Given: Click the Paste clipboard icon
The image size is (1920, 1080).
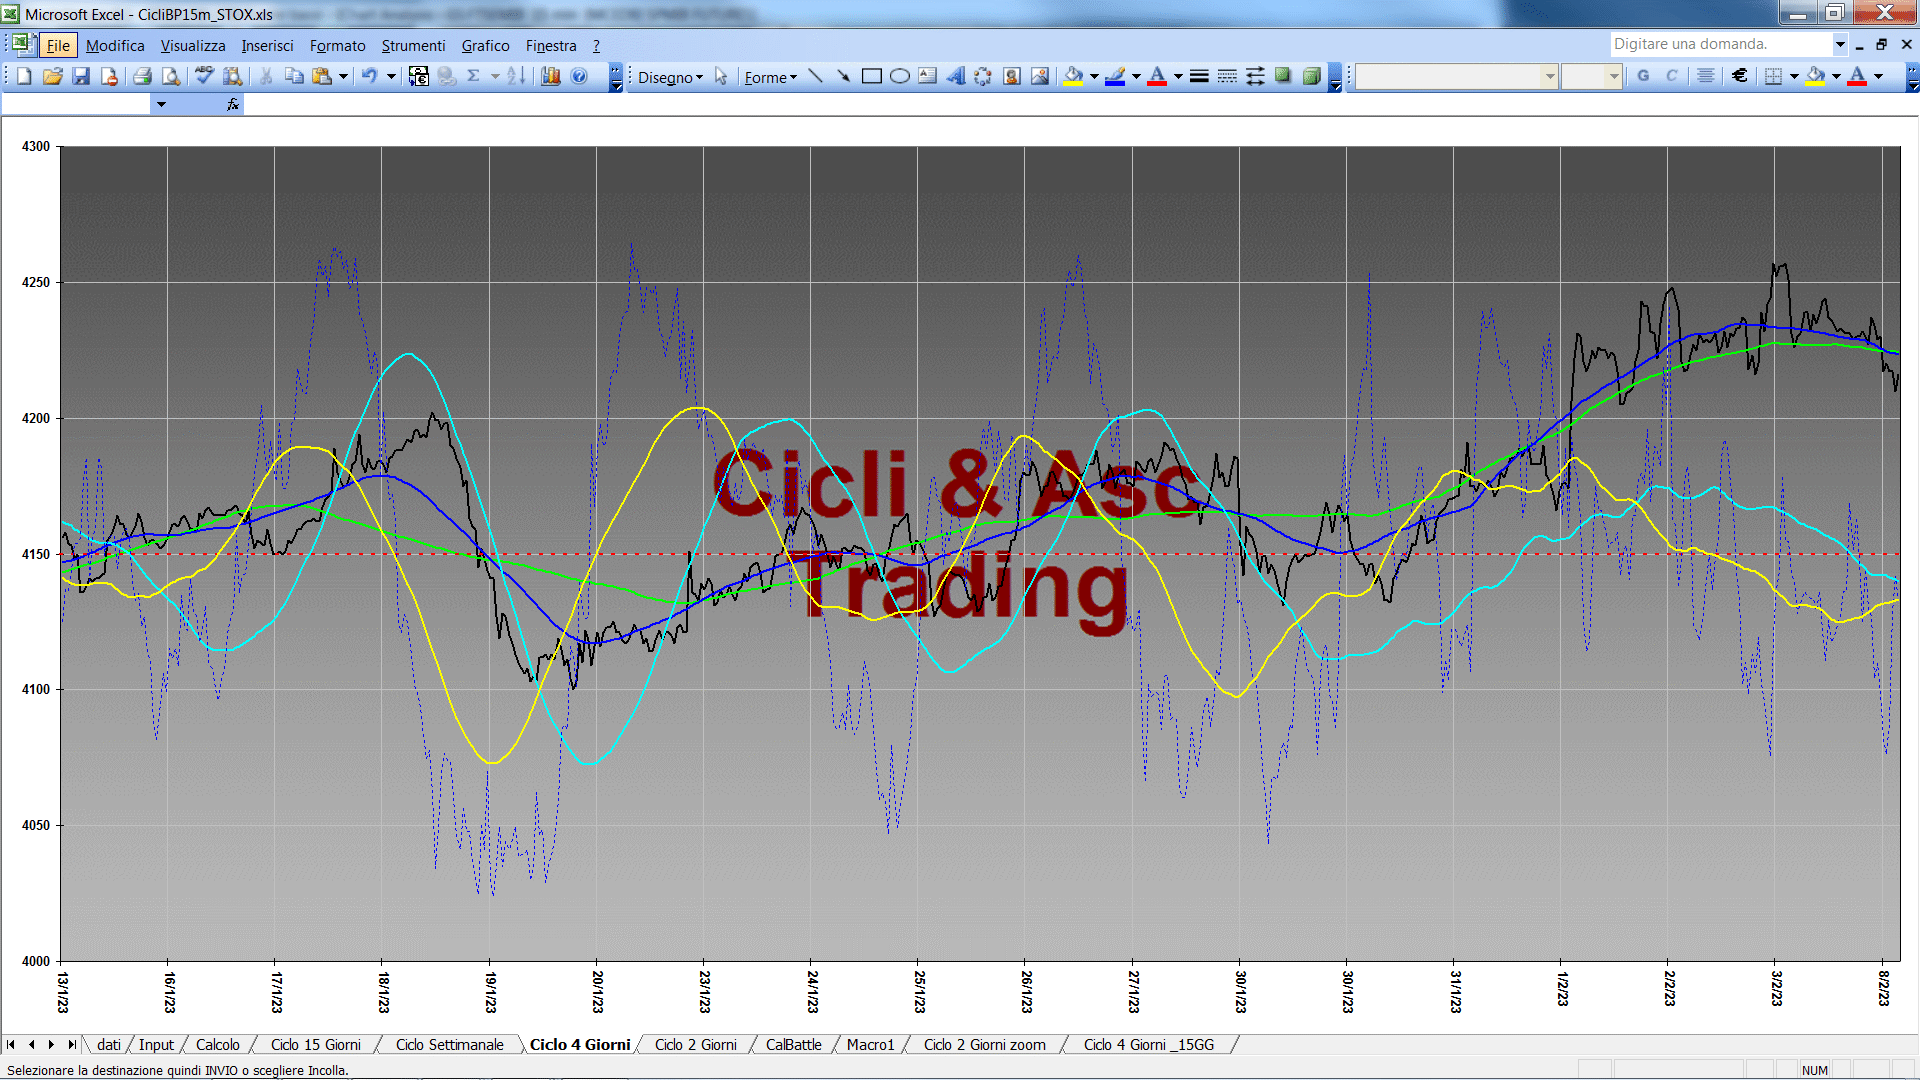Looking at the screenshot, I should click(x=322, y=76).
